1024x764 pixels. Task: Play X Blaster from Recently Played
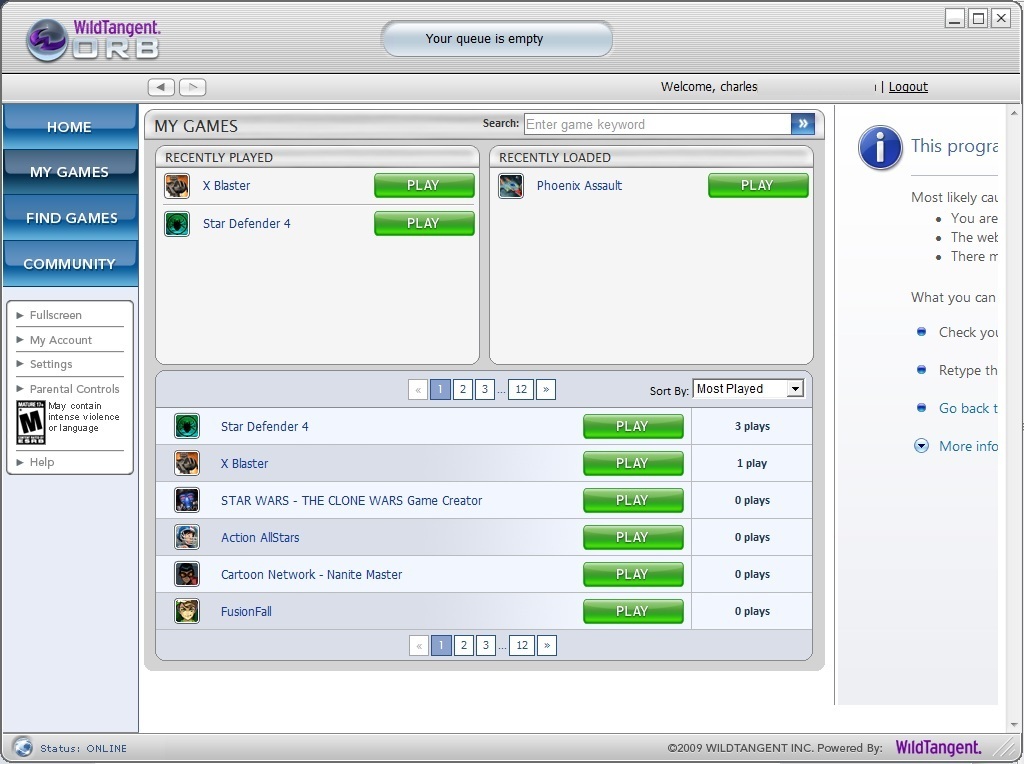click(424, 185)
